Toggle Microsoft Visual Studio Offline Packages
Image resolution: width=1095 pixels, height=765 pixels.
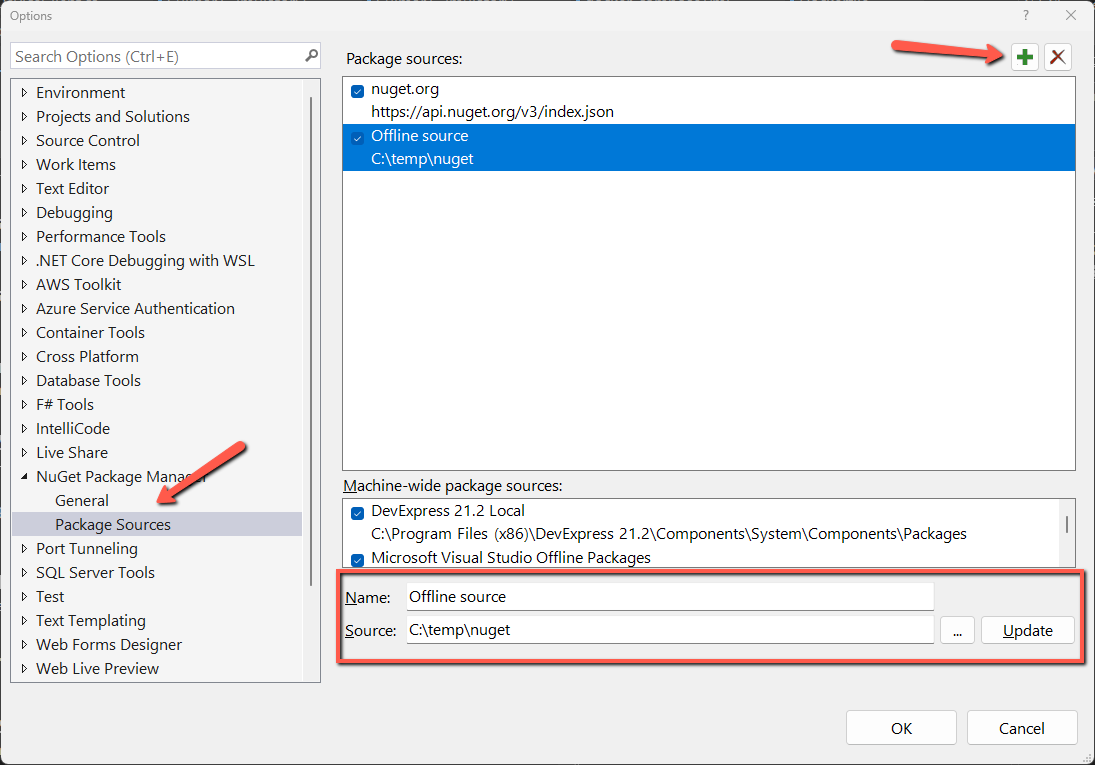pyautogui.click(x=357, y=559)
